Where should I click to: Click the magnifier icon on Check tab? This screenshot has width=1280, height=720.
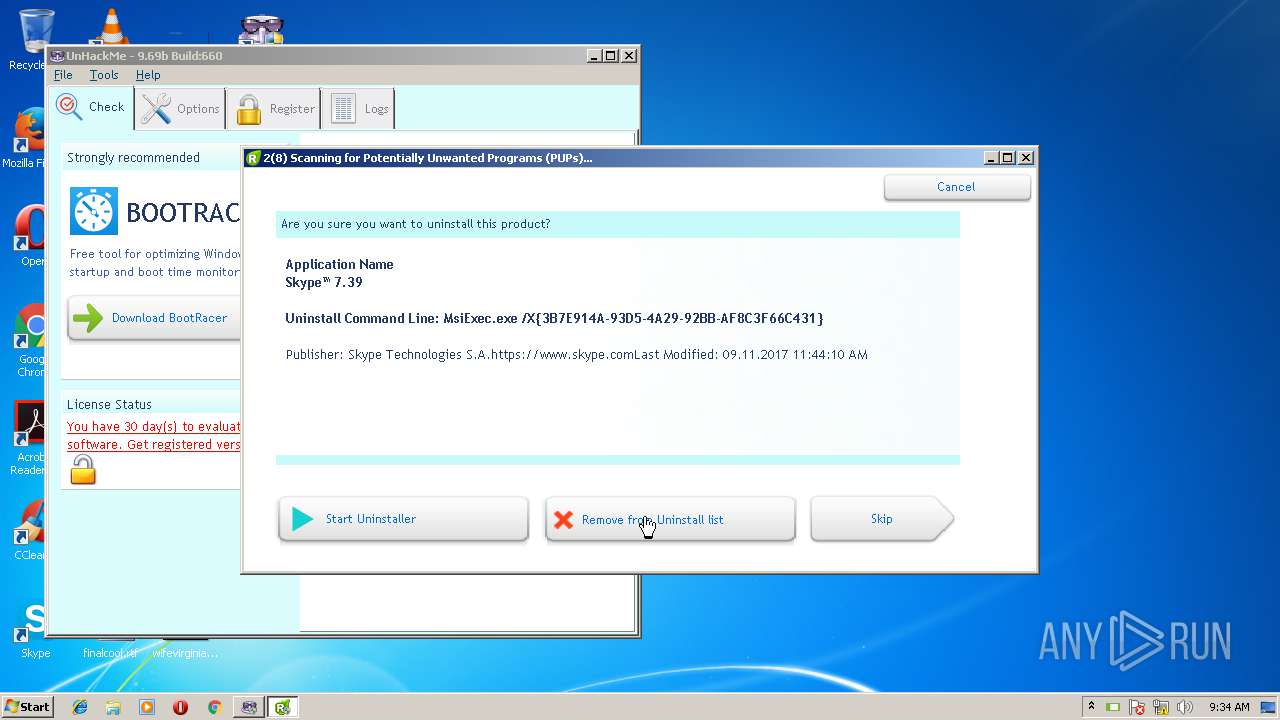point(69,107)
